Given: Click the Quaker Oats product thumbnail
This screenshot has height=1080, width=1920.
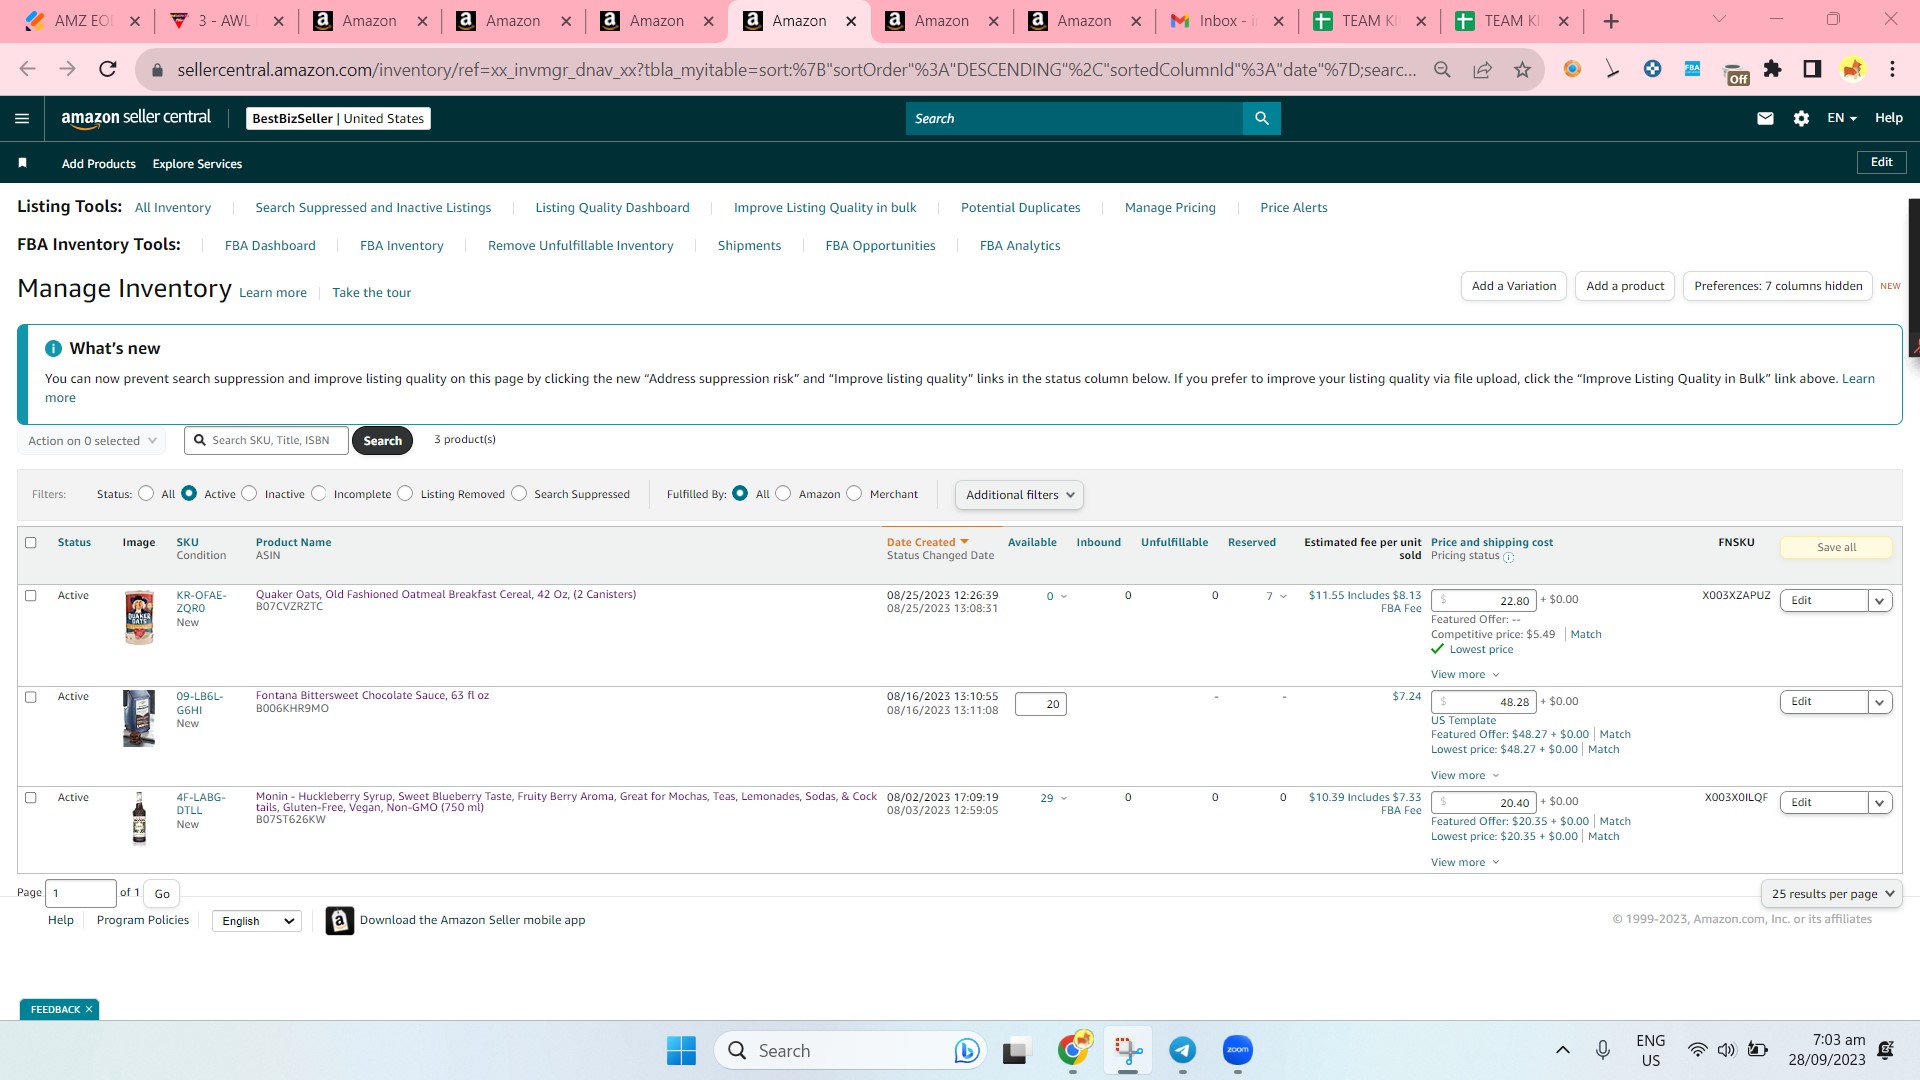Looking at the screenshot, I should pos(139,617).
